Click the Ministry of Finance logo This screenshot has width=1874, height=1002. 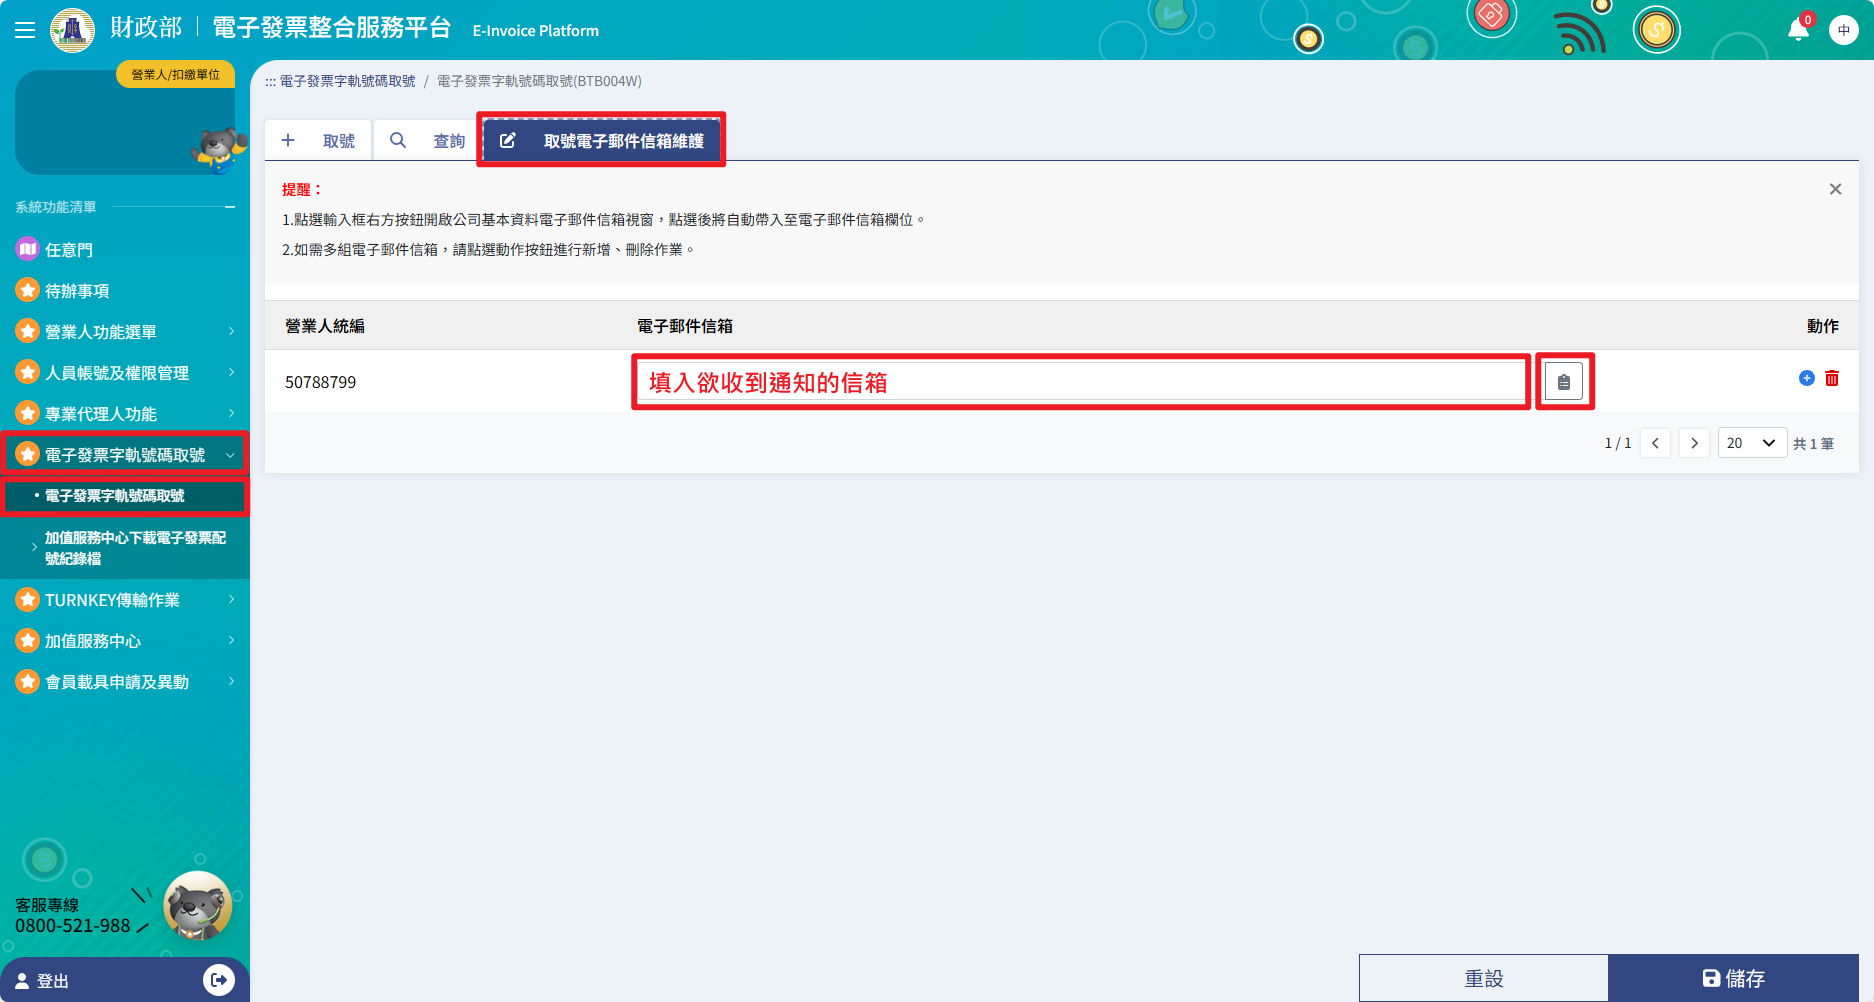[x=72, y=30]
